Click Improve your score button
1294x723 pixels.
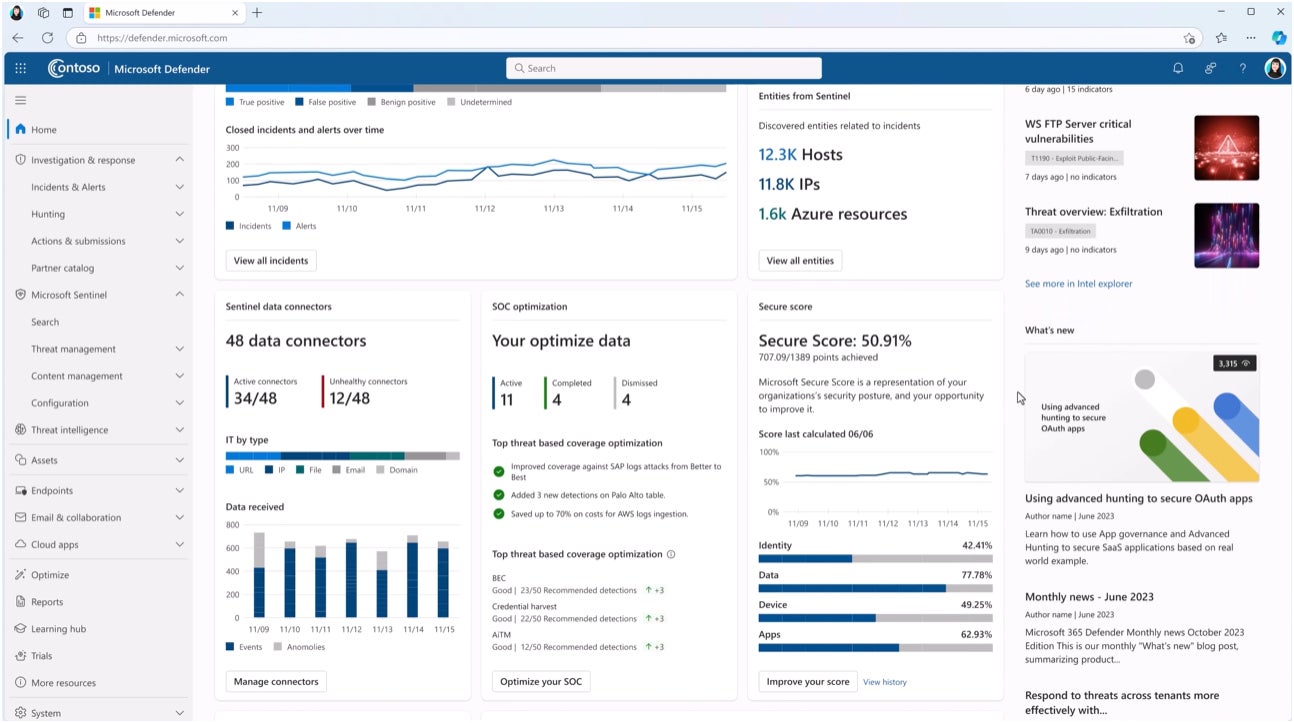click(808, 682)
